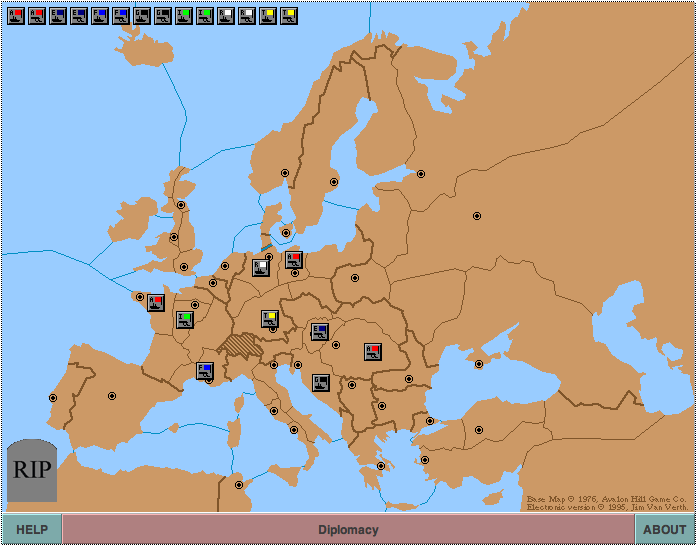Click the Moscow supply center dot
697x546 pixels.
coord(477,216)
